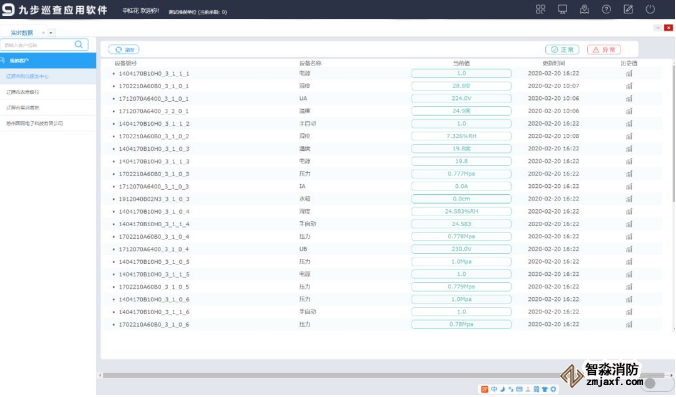Open history chart icon for 1912040B02N3_3_1_0_3
The image size is (676, 397).
point(629,199)
